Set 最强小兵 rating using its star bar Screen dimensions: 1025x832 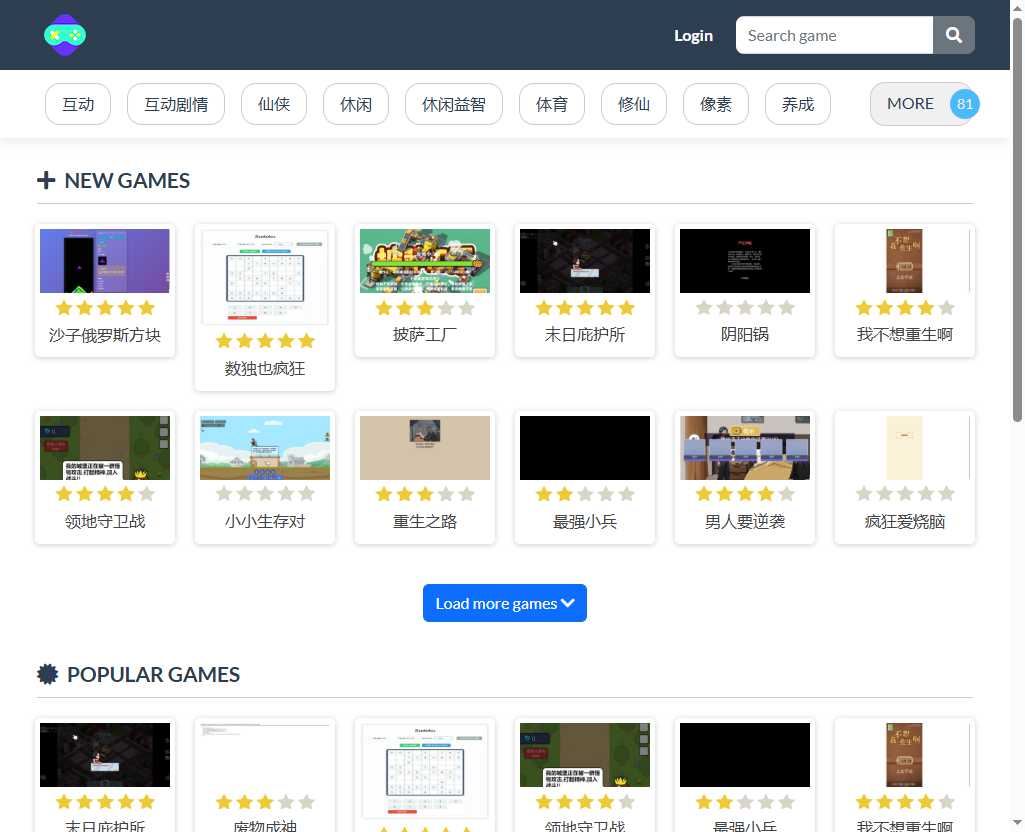[x=585, y=494]
